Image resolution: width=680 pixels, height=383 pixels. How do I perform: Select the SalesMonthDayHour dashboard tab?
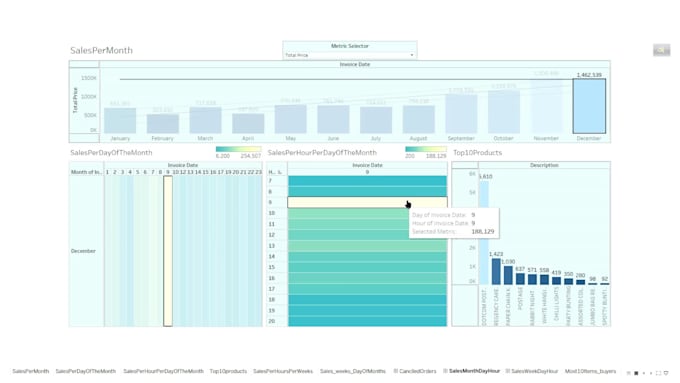tap(471, 371)
